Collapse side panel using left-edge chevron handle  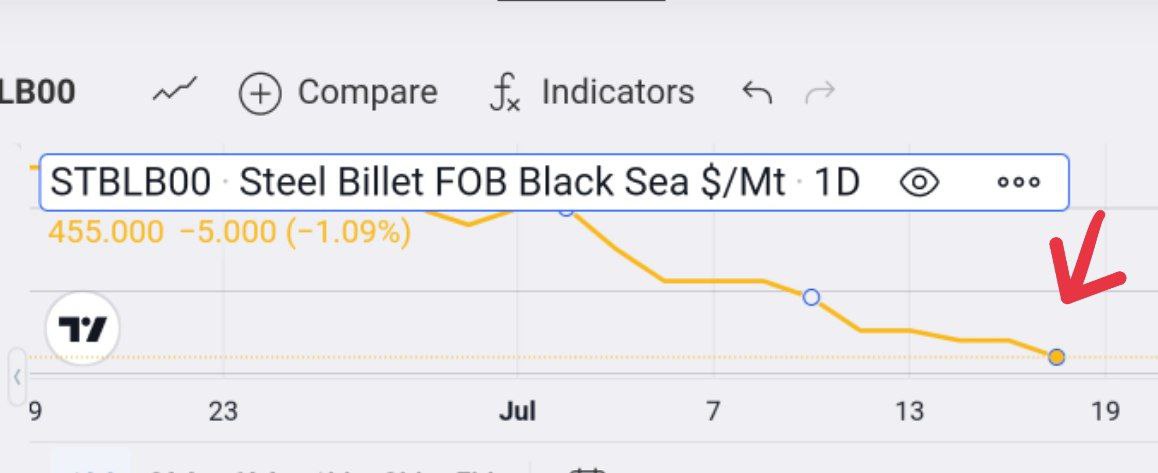click(16, 377)
